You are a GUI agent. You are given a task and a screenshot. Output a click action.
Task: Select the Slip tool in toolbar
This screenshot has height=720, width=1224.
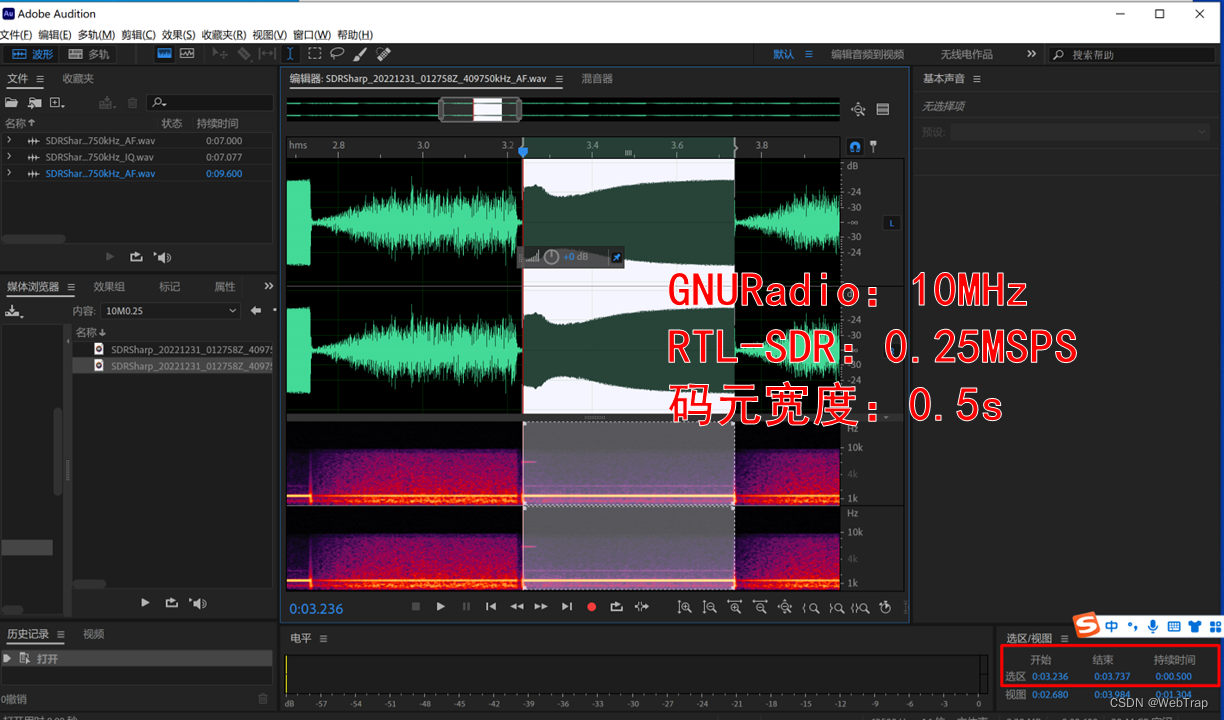[x=267, y=54]
